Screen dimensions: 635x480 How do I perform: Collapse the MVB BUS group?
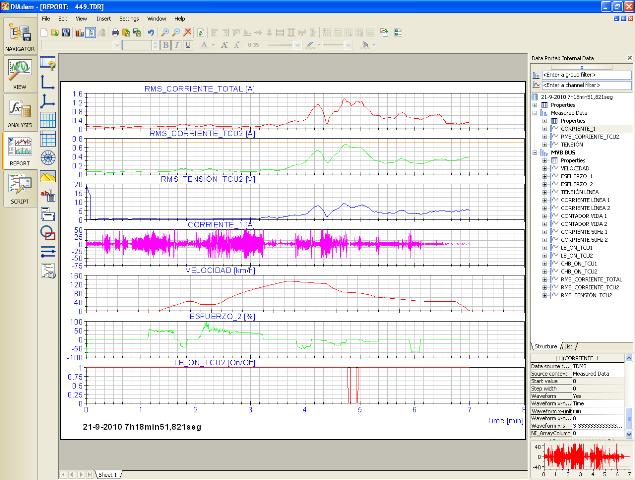pos(535,153)
